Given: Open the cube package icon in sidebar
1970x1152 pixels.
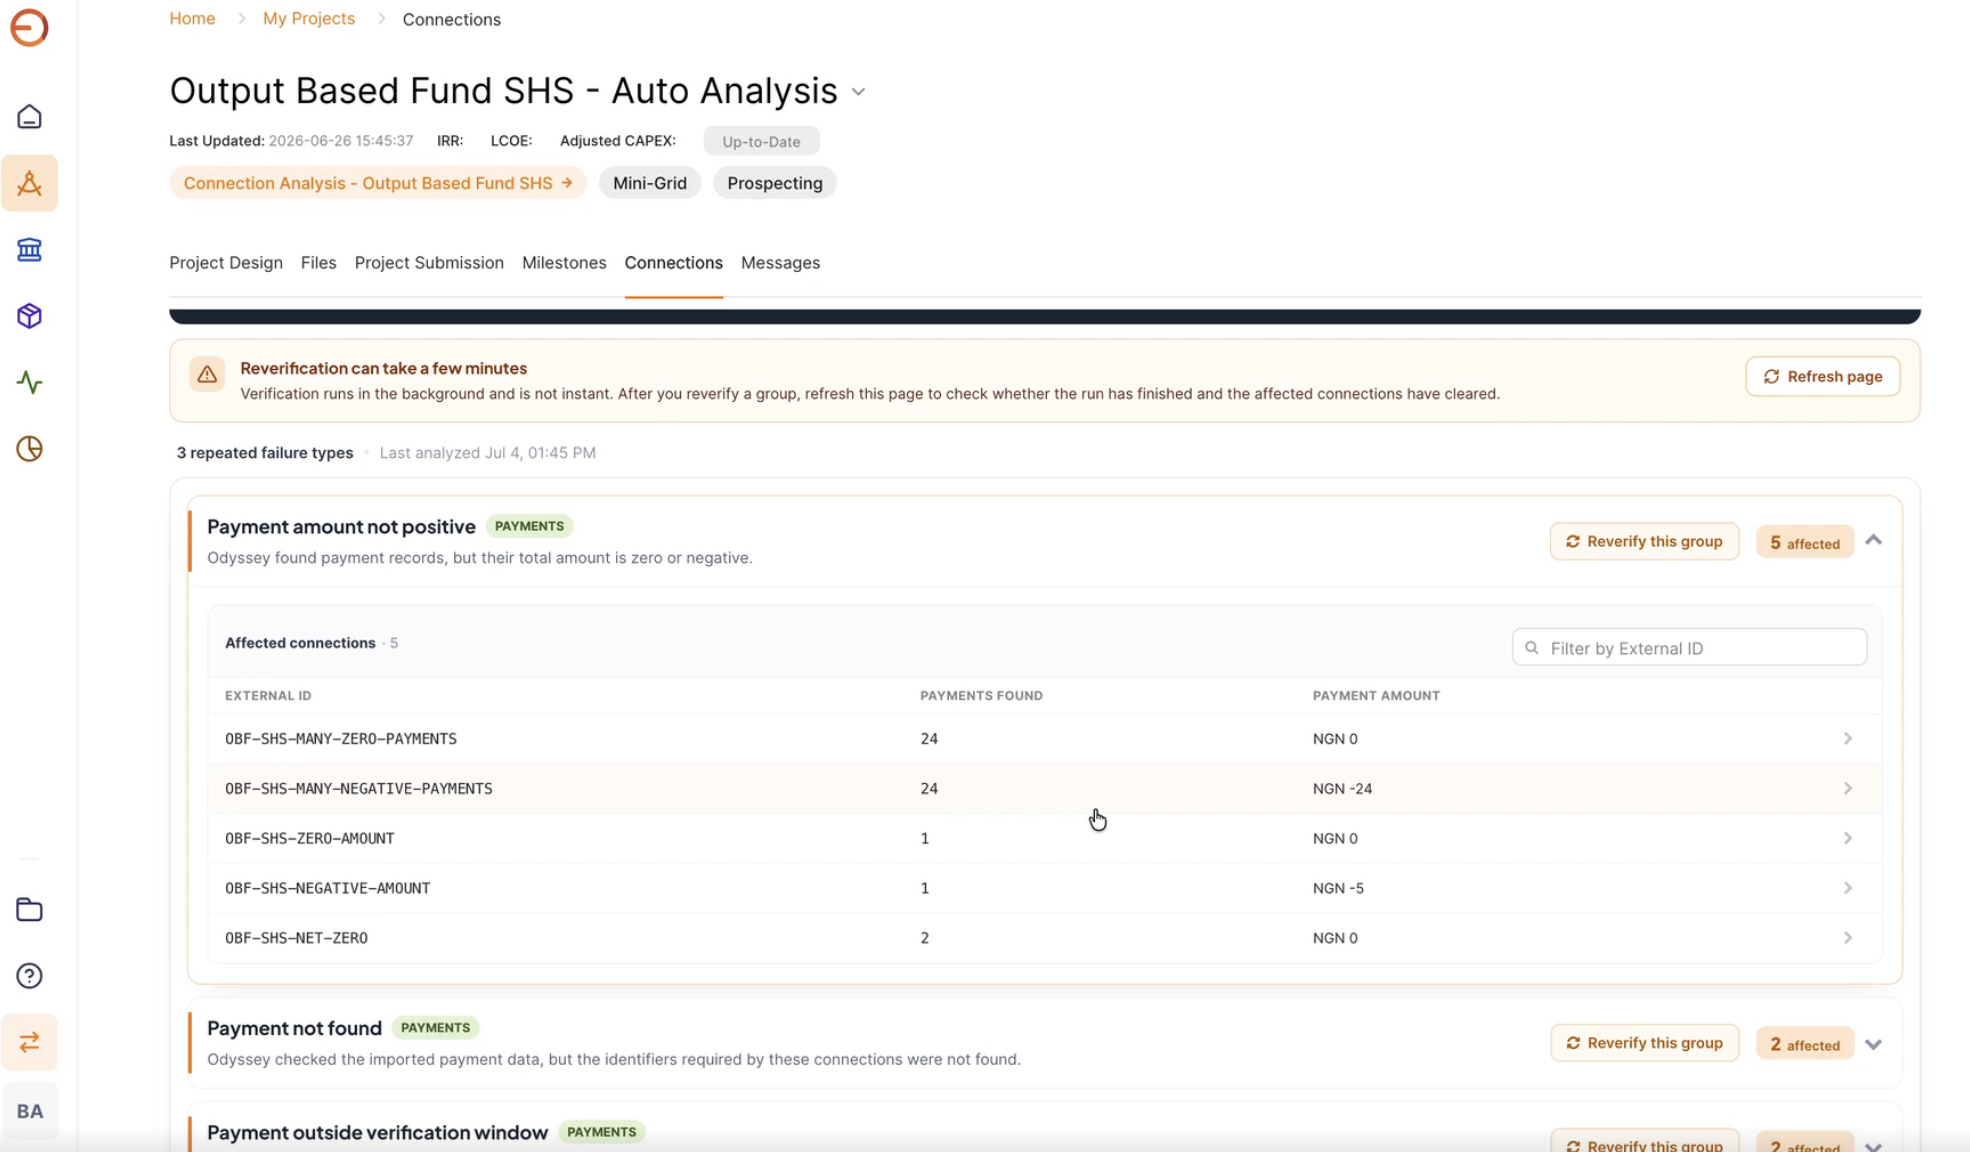Looking at the screenshot, I should [x=29, y=316].
